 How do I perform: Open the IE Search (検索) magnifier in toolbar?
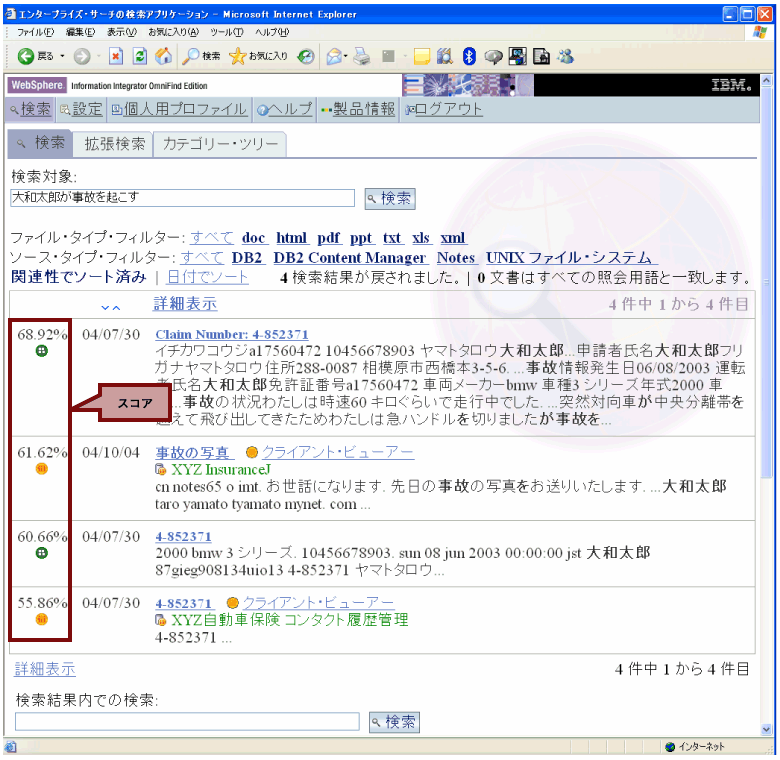pyautogui.click(x=200, y=56)
